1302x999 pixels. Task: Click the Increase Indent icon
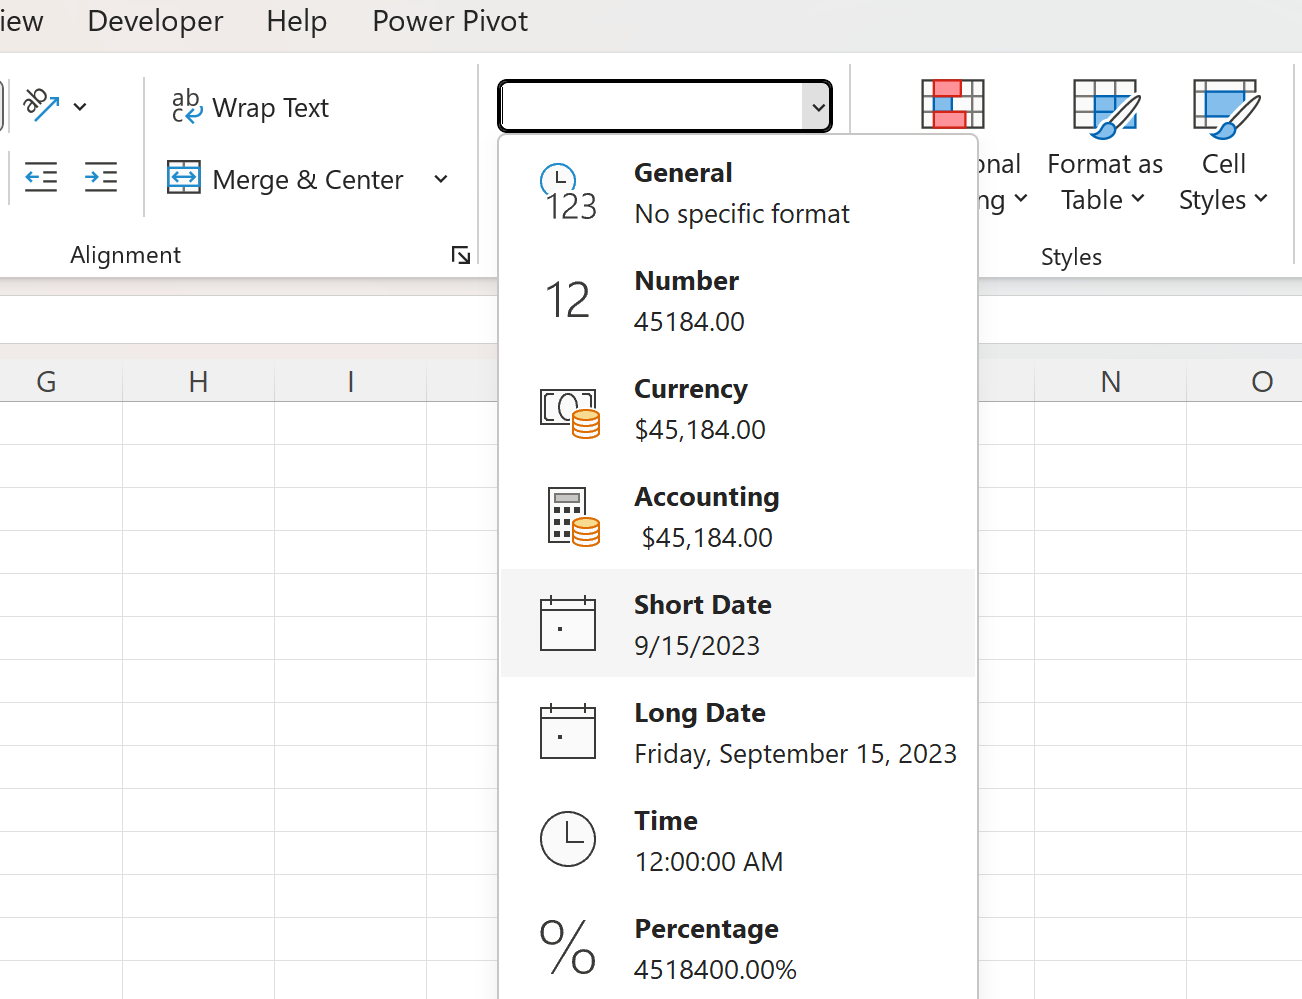click(100, 176)
